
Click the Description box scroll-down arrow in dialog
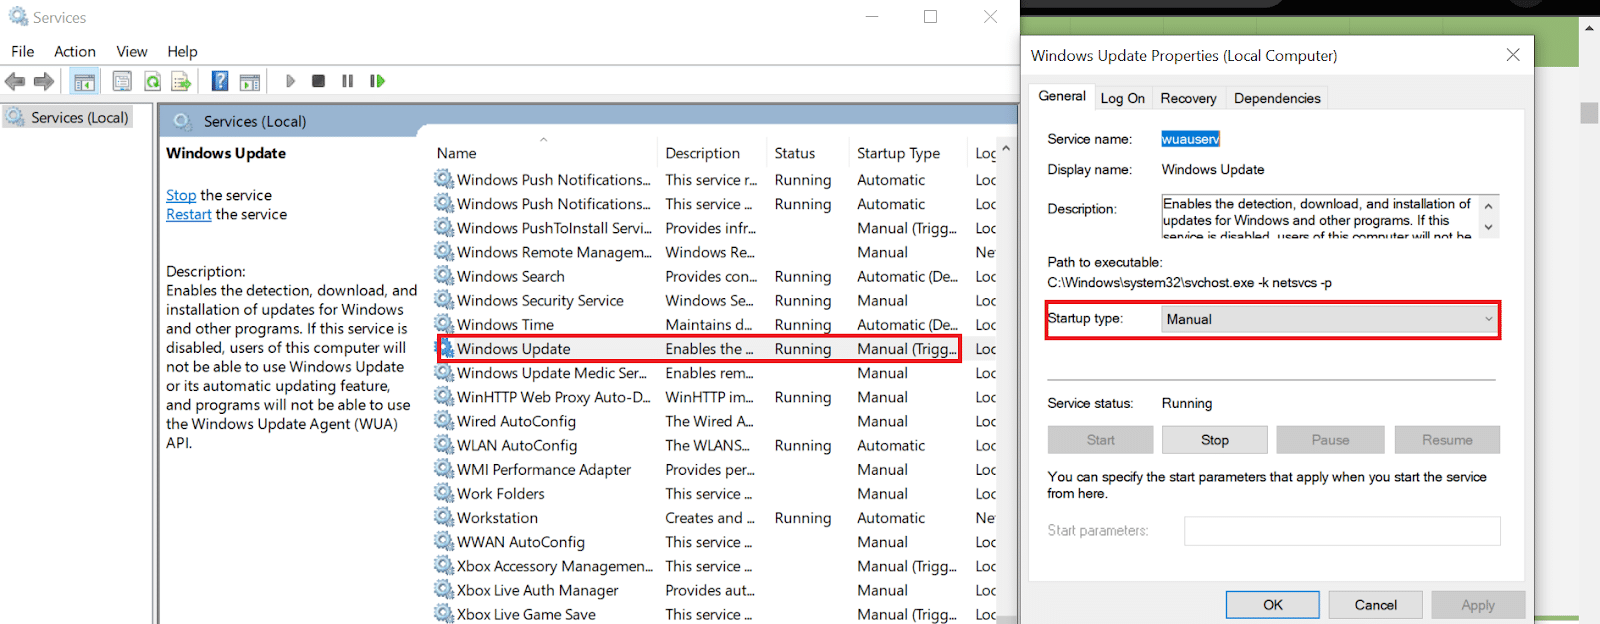(1488, 228)
